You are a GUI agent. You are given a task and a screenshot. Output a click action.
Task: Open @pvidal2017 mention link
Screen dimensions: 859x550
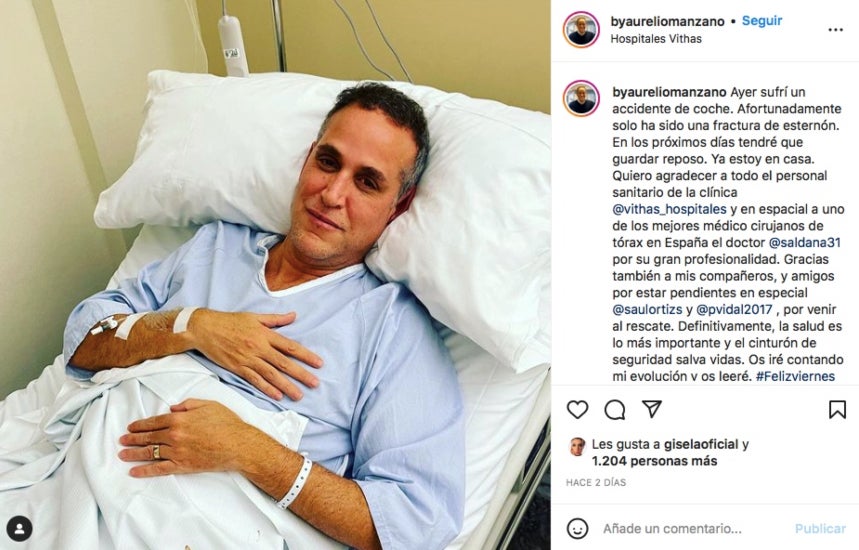tap(734, 310)
